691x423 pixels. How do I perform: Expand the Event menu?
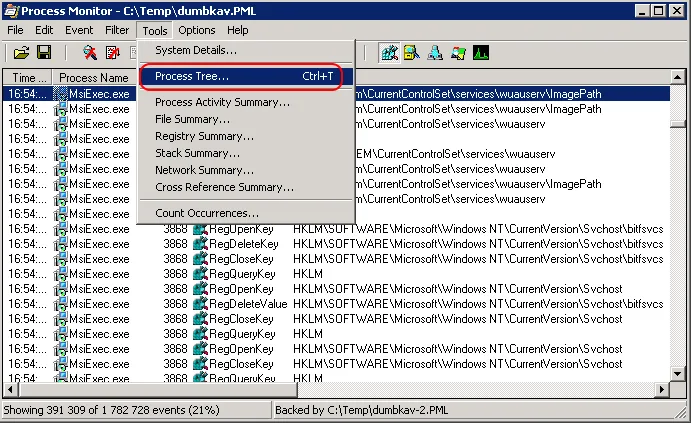79,30
